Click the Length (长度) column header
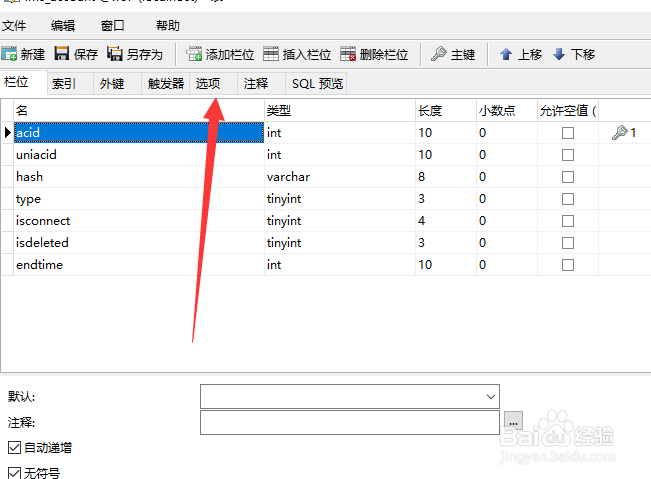Image resolution: width=651 pixels, height=479 pixels. 445,110
